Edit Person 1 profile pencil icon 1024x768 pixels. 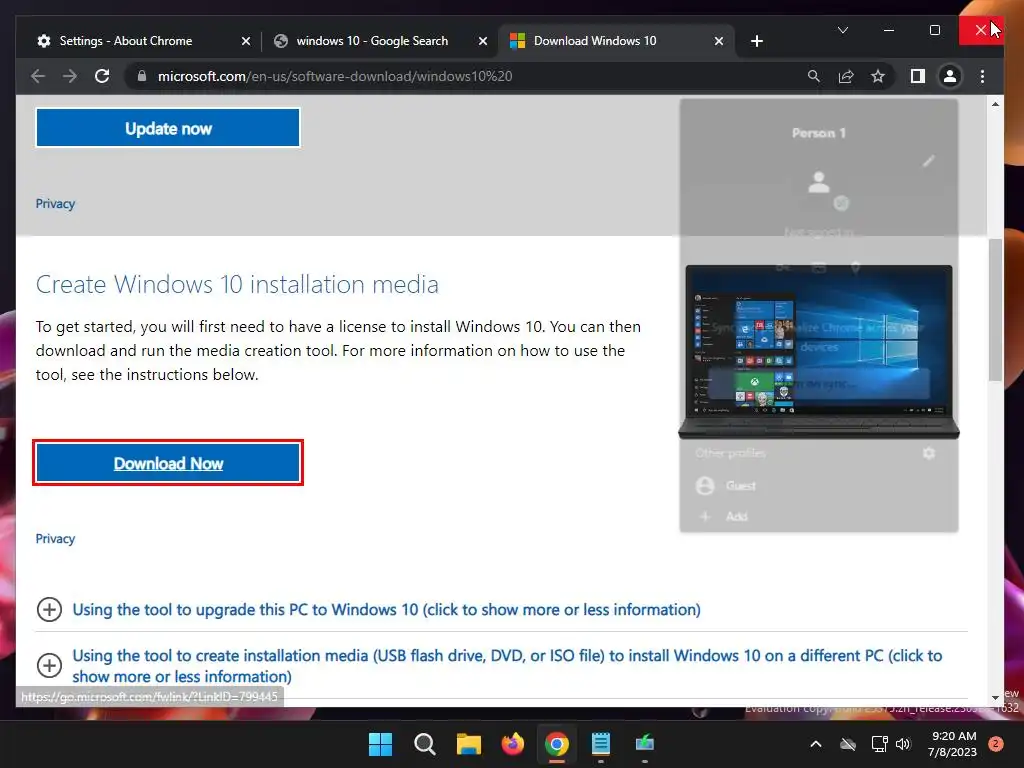click(x=929, y=161)
